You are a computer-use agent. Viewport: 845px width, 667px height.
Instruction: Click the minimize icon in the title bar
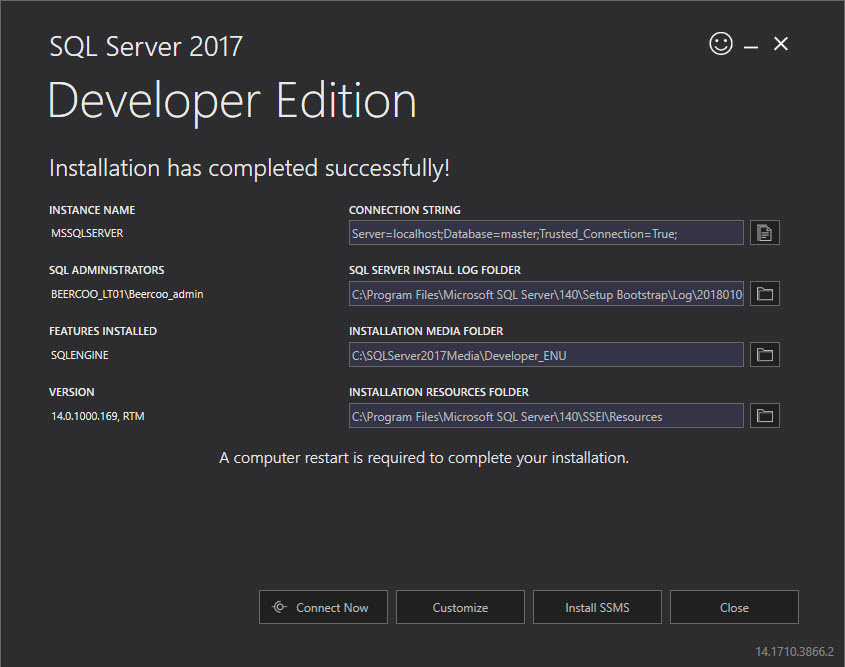click(750, 44)
